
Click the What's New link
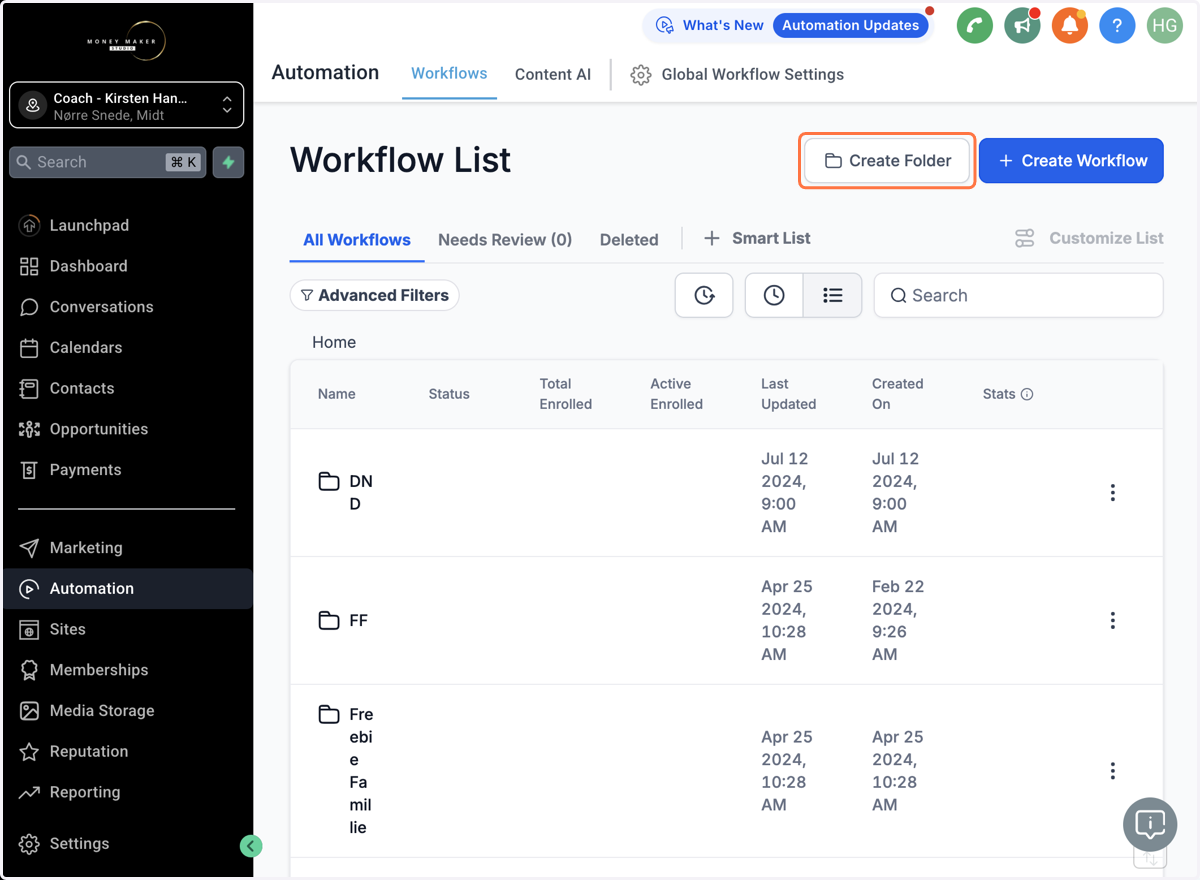709,26
